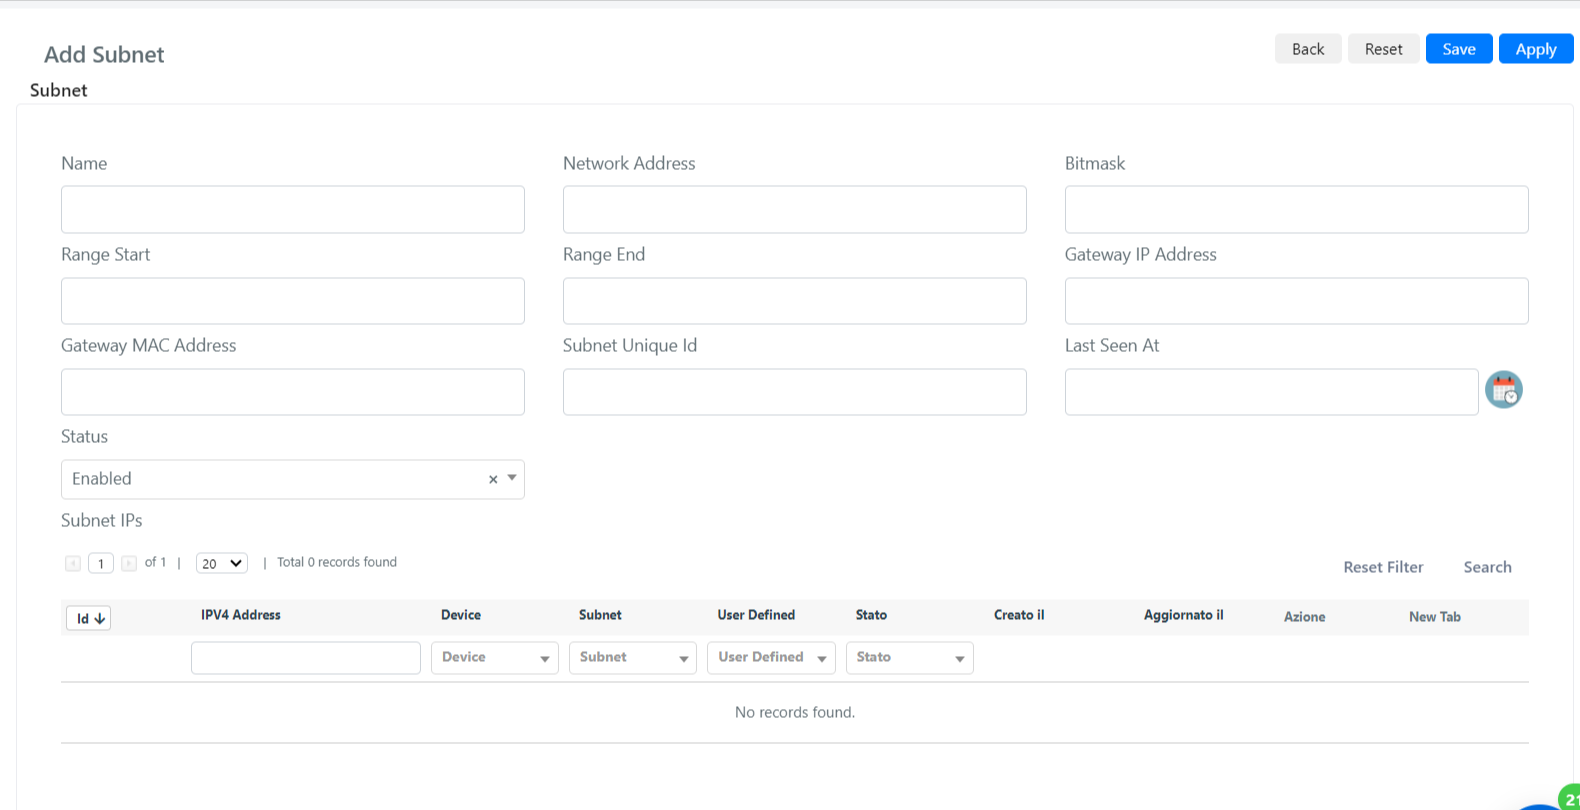The width and height of the screenshot is (1580, 810).
Task: Sort by IPV4 Address column header
Action: click(x=241, y=615)
